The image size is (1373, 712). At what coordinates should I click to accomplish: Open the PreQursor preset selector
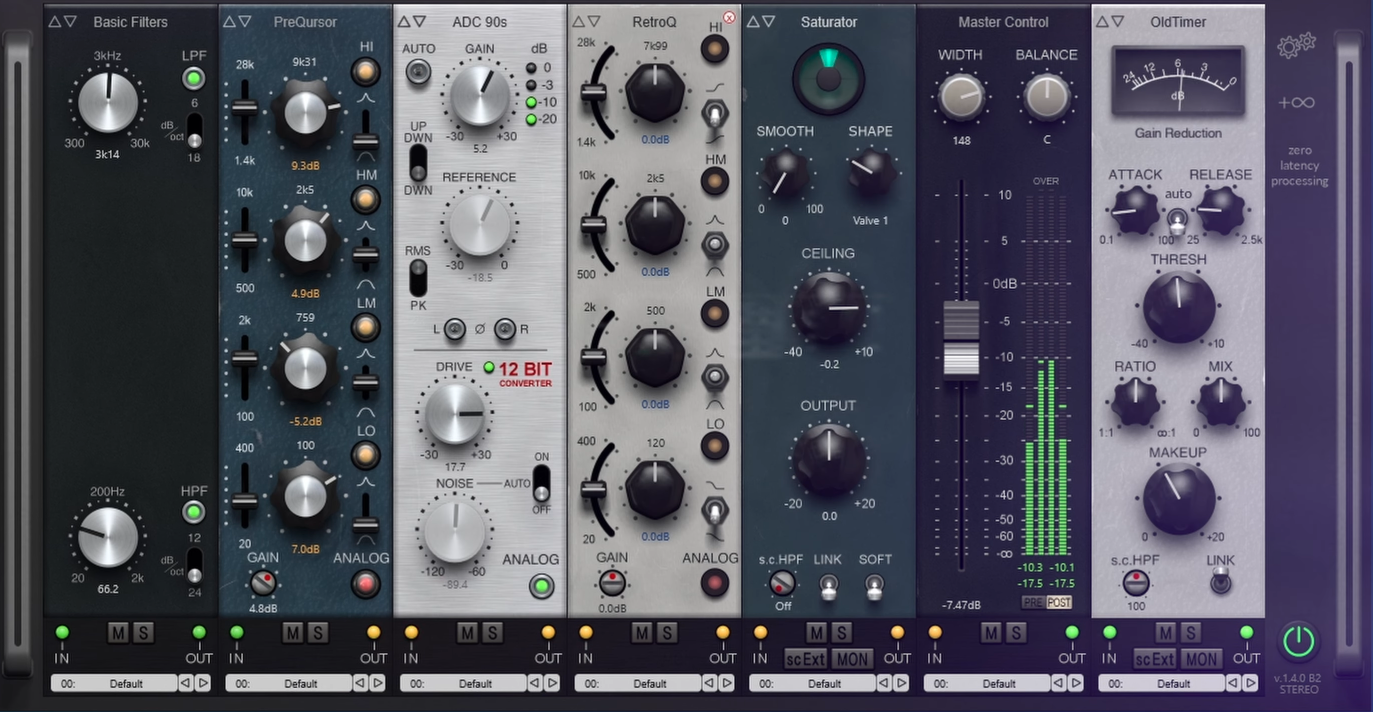[288, 684]
